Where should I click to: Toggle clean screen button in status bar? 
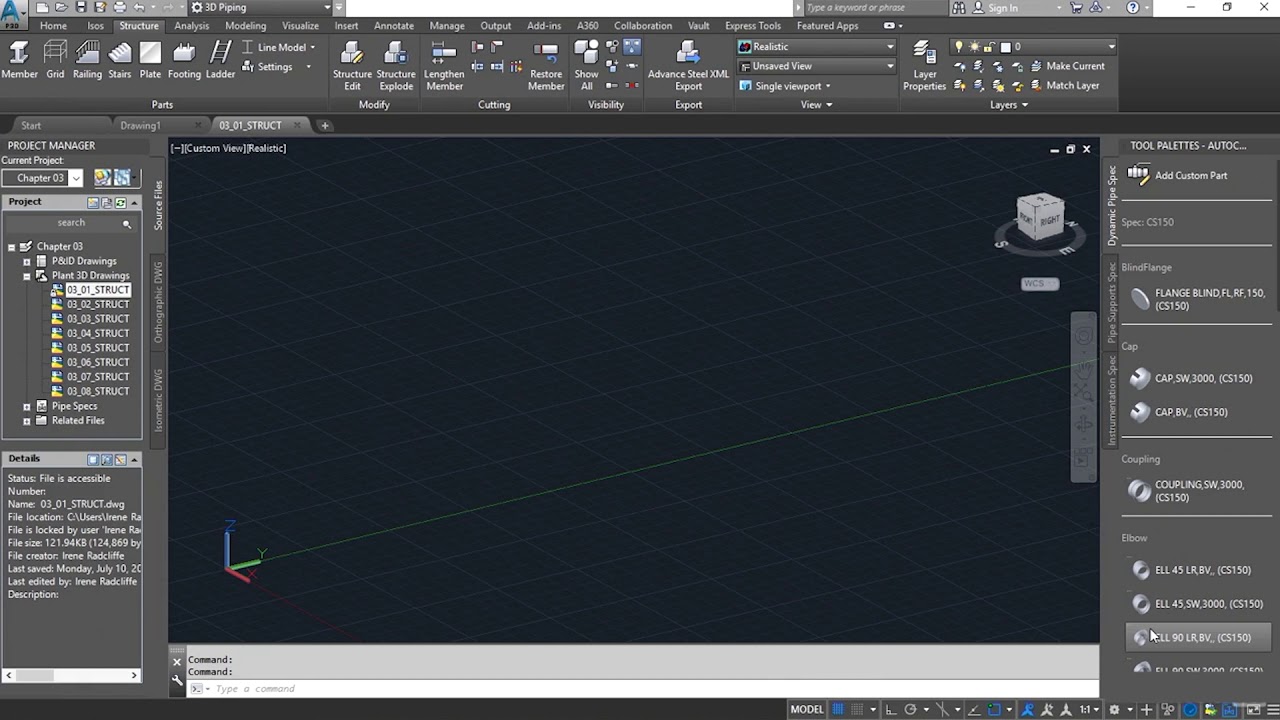tap(1252, 710)
